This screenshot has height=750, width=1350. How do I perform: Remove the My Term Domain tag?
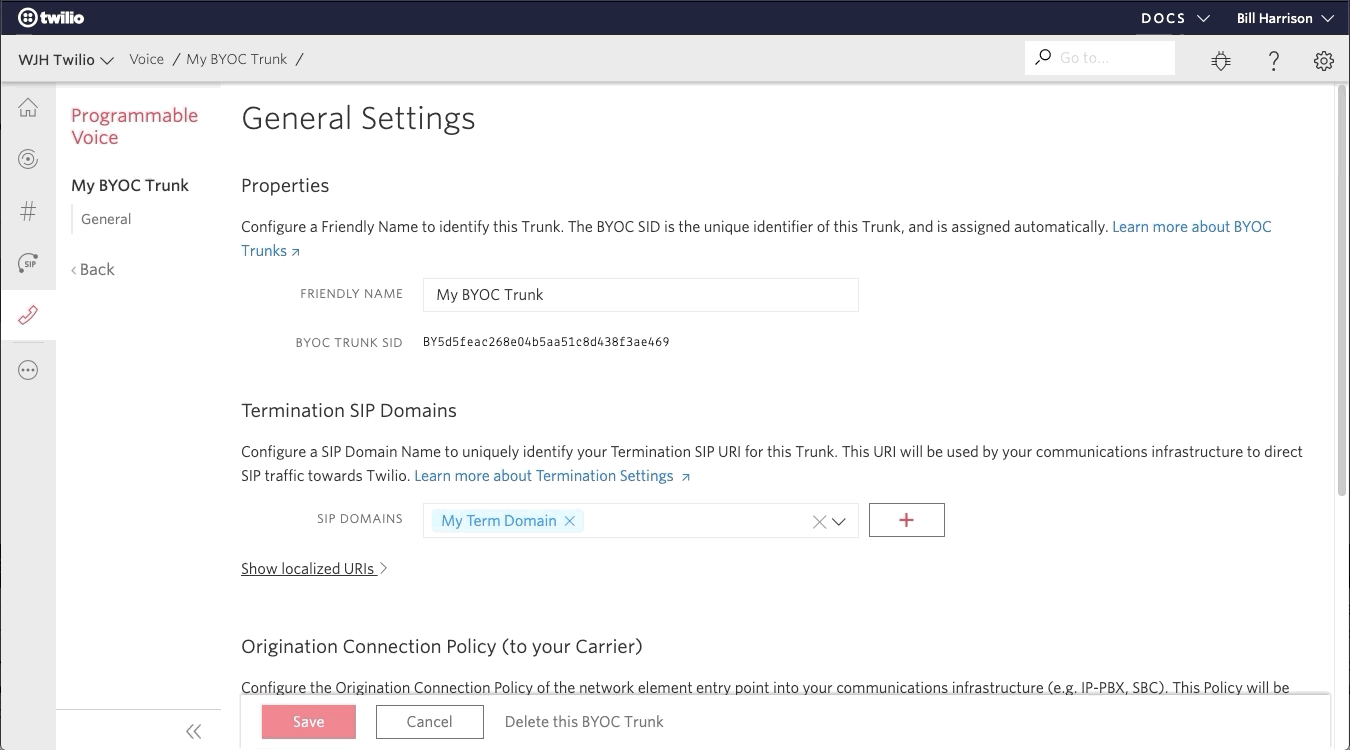pos(569,521)
